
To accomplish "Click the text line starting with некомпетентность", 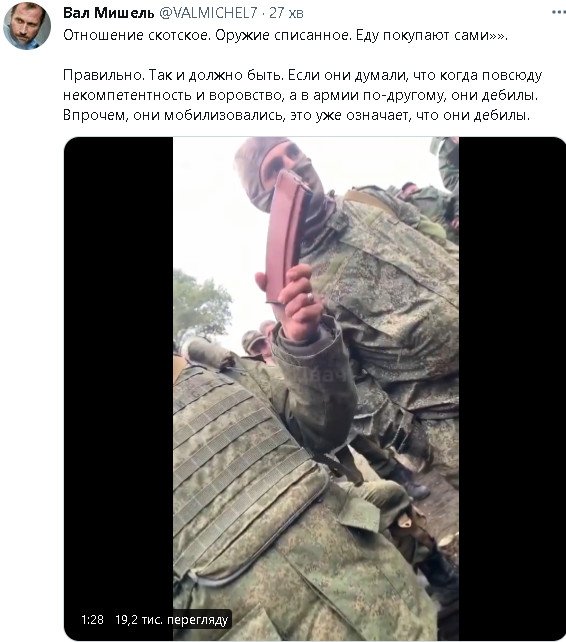I will pos(300,95).
